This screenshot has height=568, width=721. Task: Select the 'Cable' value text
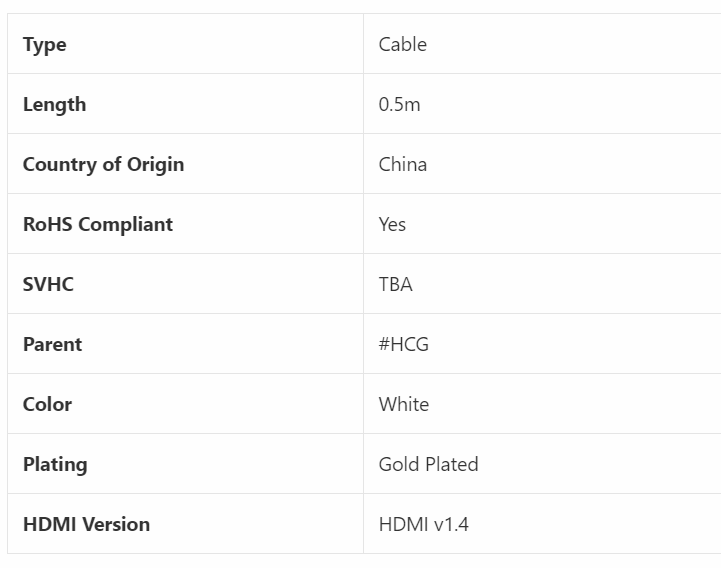(x=403, y=44)
